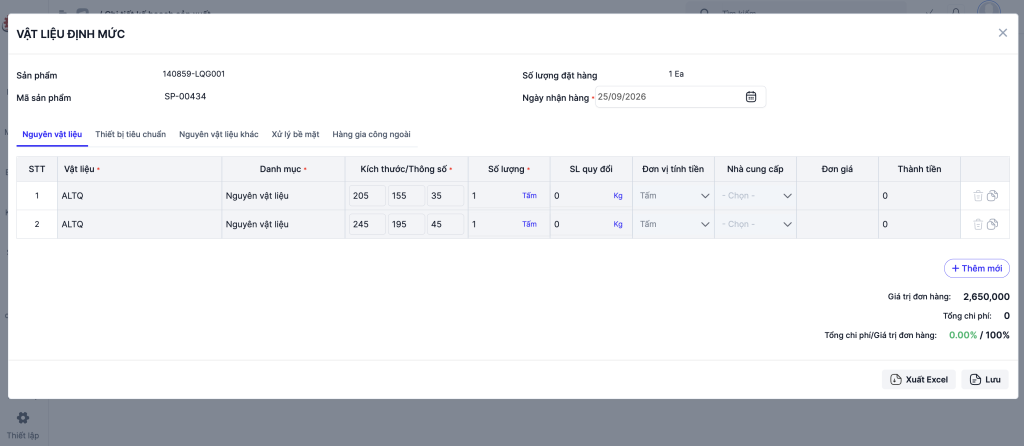Expand Nhà cung cấp dropdown in row 1

[x=756, y=196]
